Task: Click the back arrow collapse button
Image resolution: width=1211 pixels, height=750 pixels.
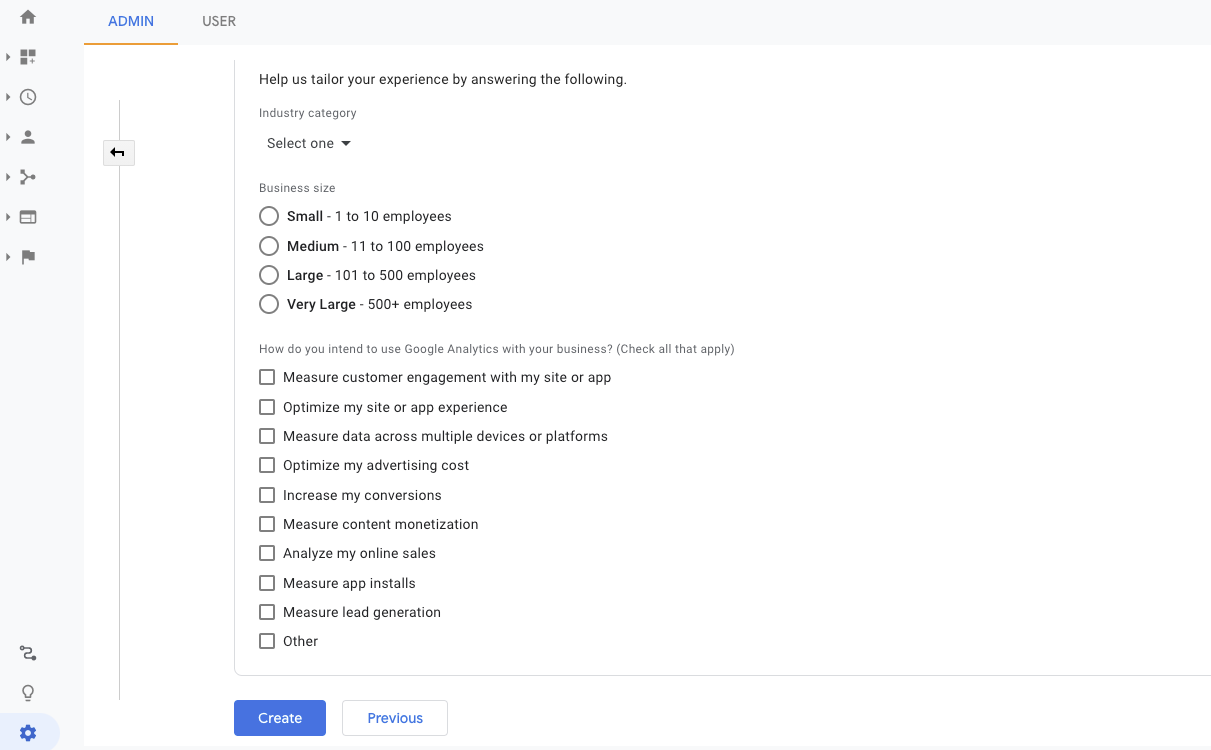Action: (118, 153)
